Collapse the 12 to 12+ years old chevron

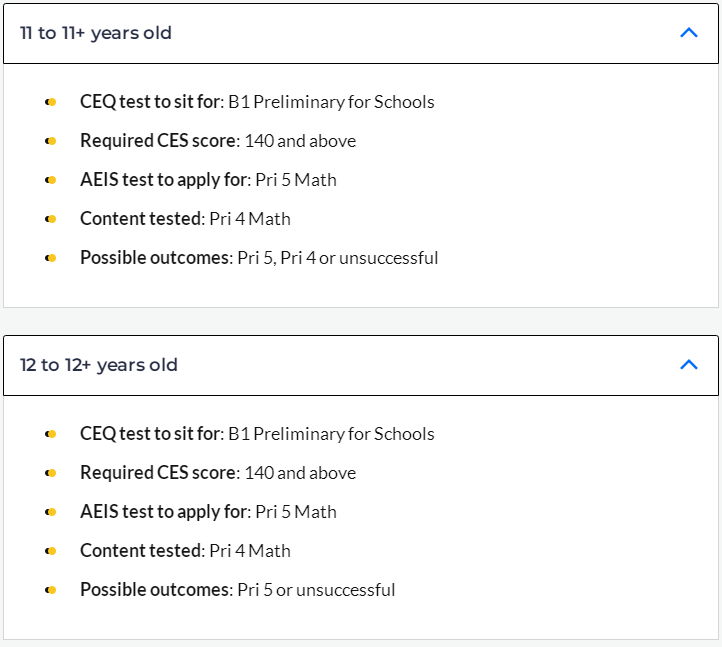coord(689,365)
